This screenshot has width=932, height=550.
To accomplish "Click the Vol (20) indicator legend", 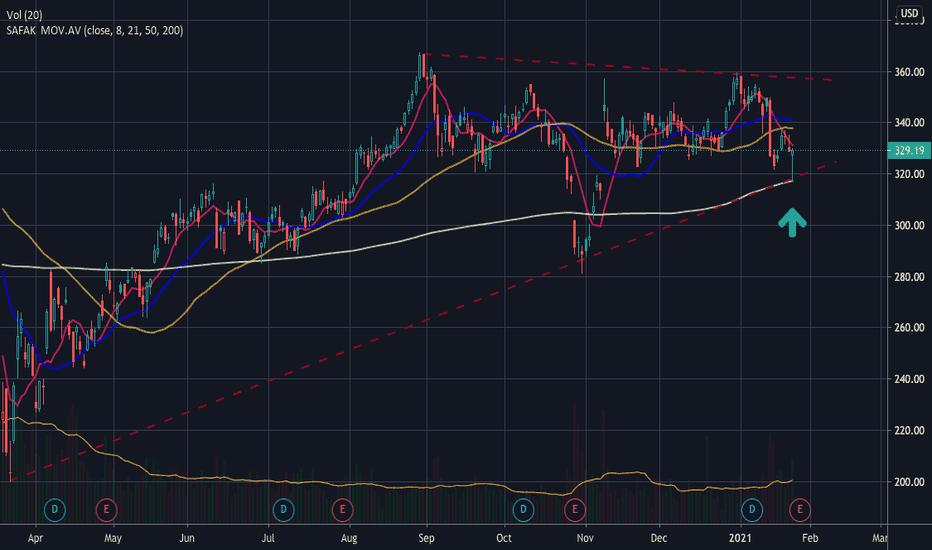I will [x=24, y=15].
